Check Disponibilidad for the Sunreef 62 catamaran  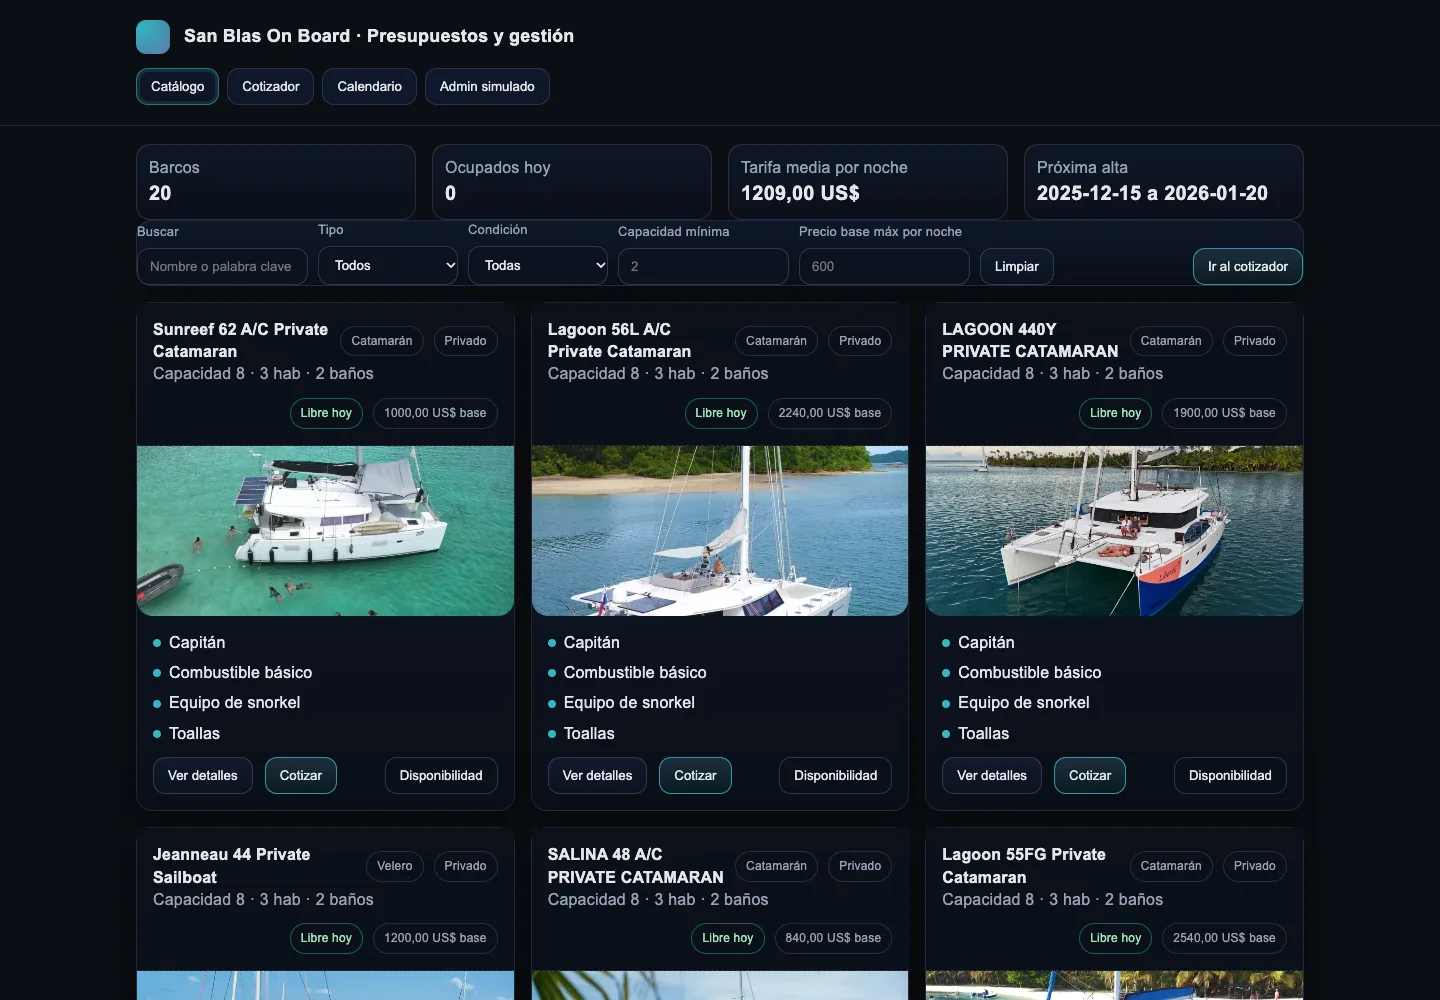[x=441, y=775]
